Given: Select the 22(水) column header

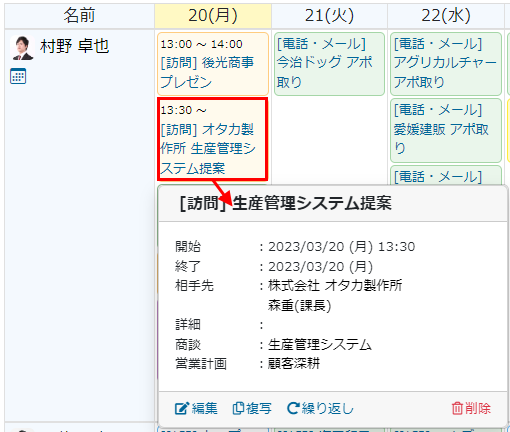Looking at the screenshot, I should pos(446,16).
